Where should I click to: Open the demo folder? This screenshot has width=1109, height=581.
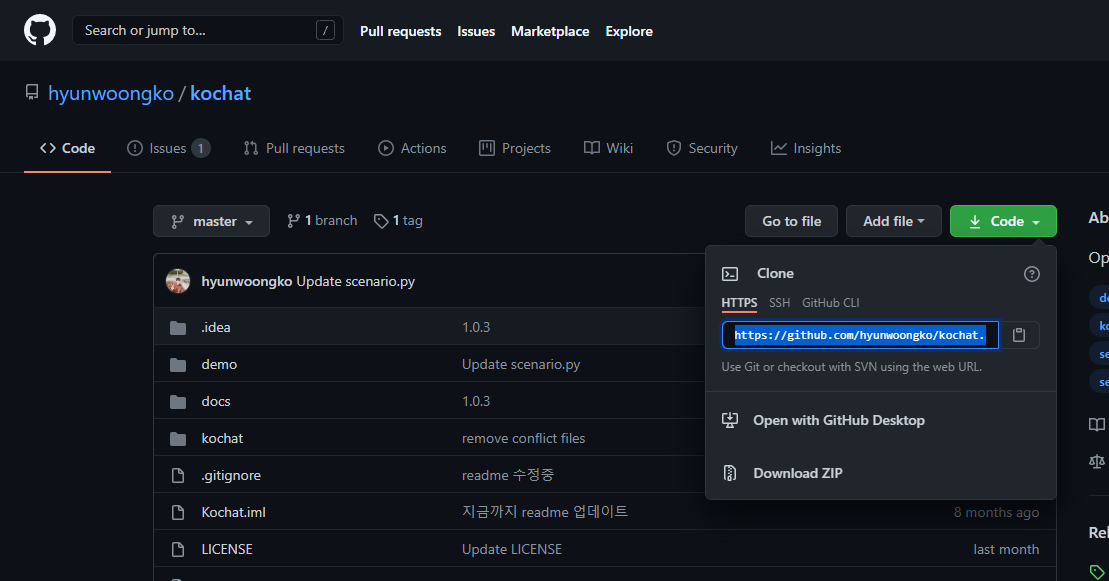(219, 364)
